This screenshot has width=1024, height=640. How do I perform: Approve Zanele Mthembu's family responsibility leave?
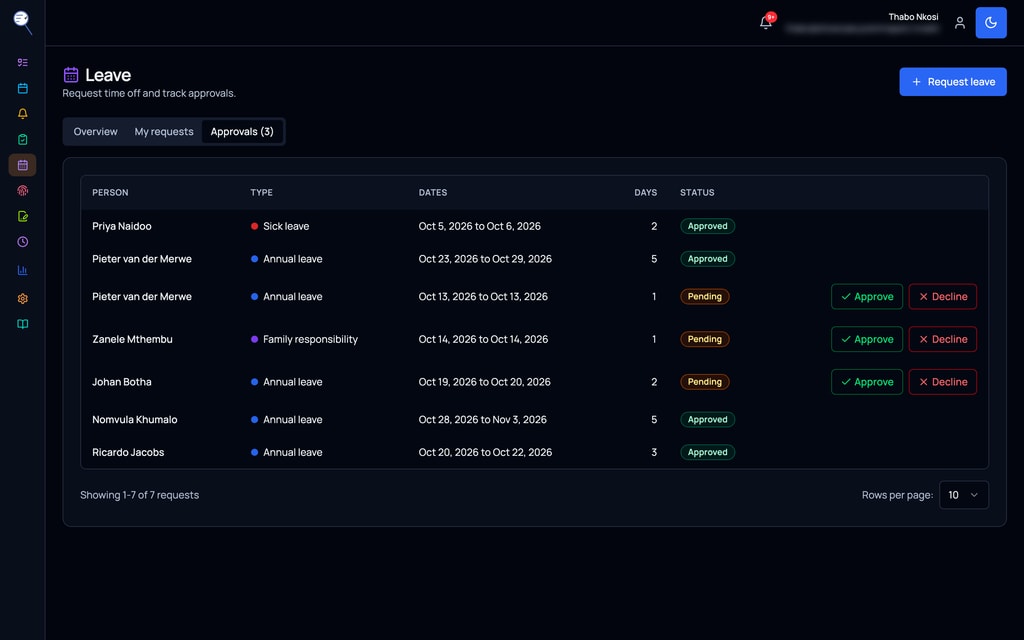867,339
